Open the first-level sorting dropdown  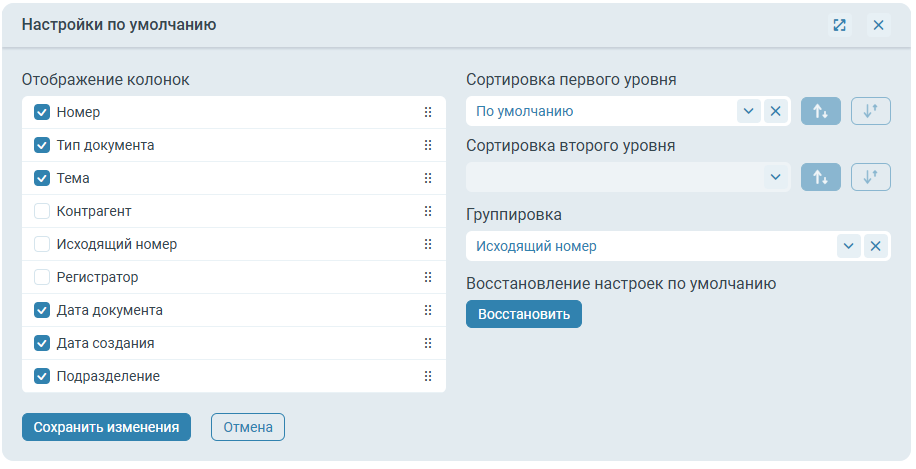coord(748,111)
